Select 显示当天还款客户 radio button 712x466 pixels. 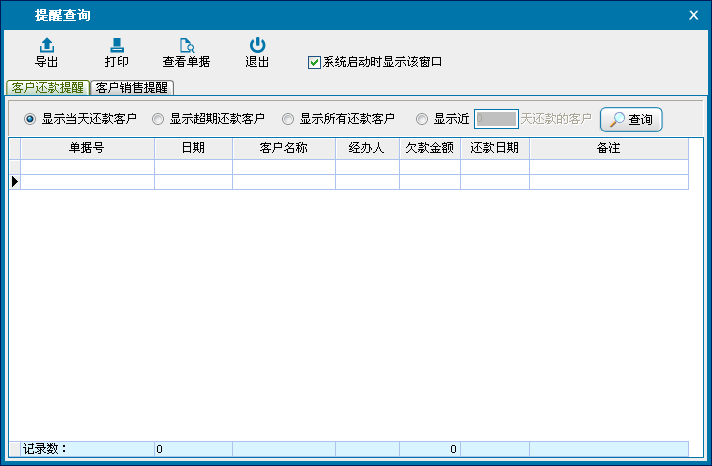(x=30, y=119)
